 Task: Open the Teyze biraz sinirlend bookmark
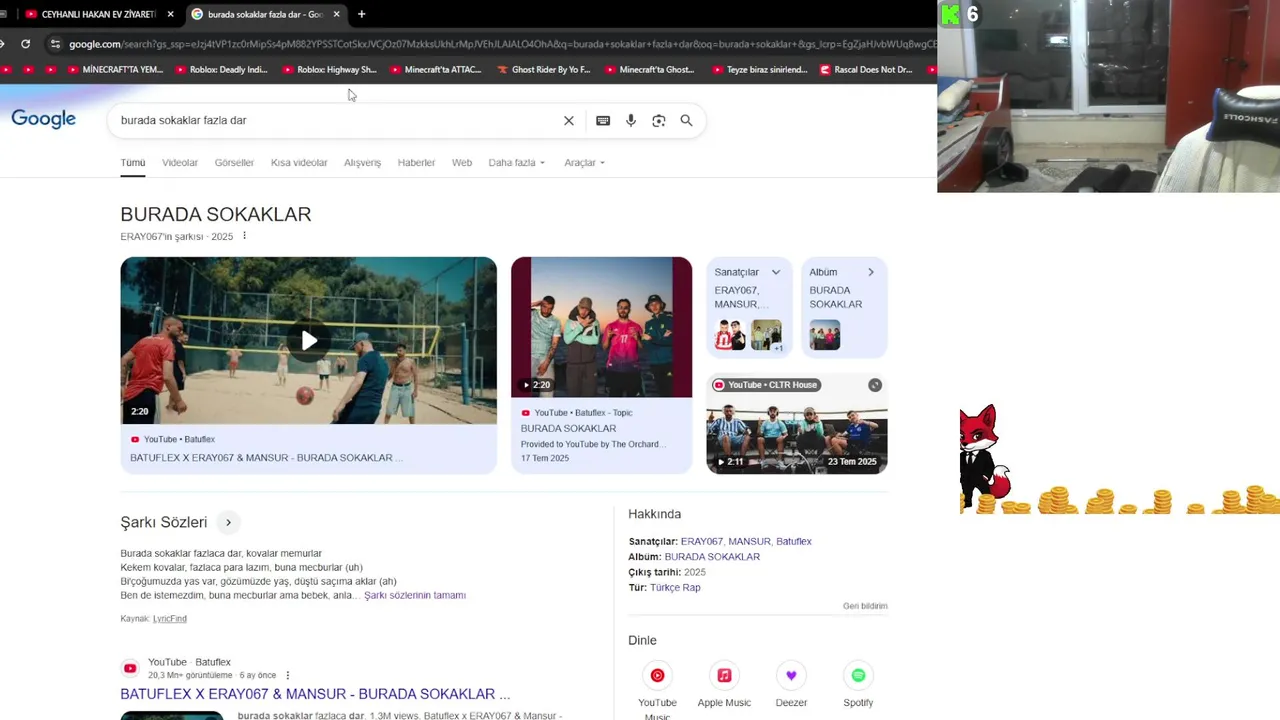coord(760,70)
